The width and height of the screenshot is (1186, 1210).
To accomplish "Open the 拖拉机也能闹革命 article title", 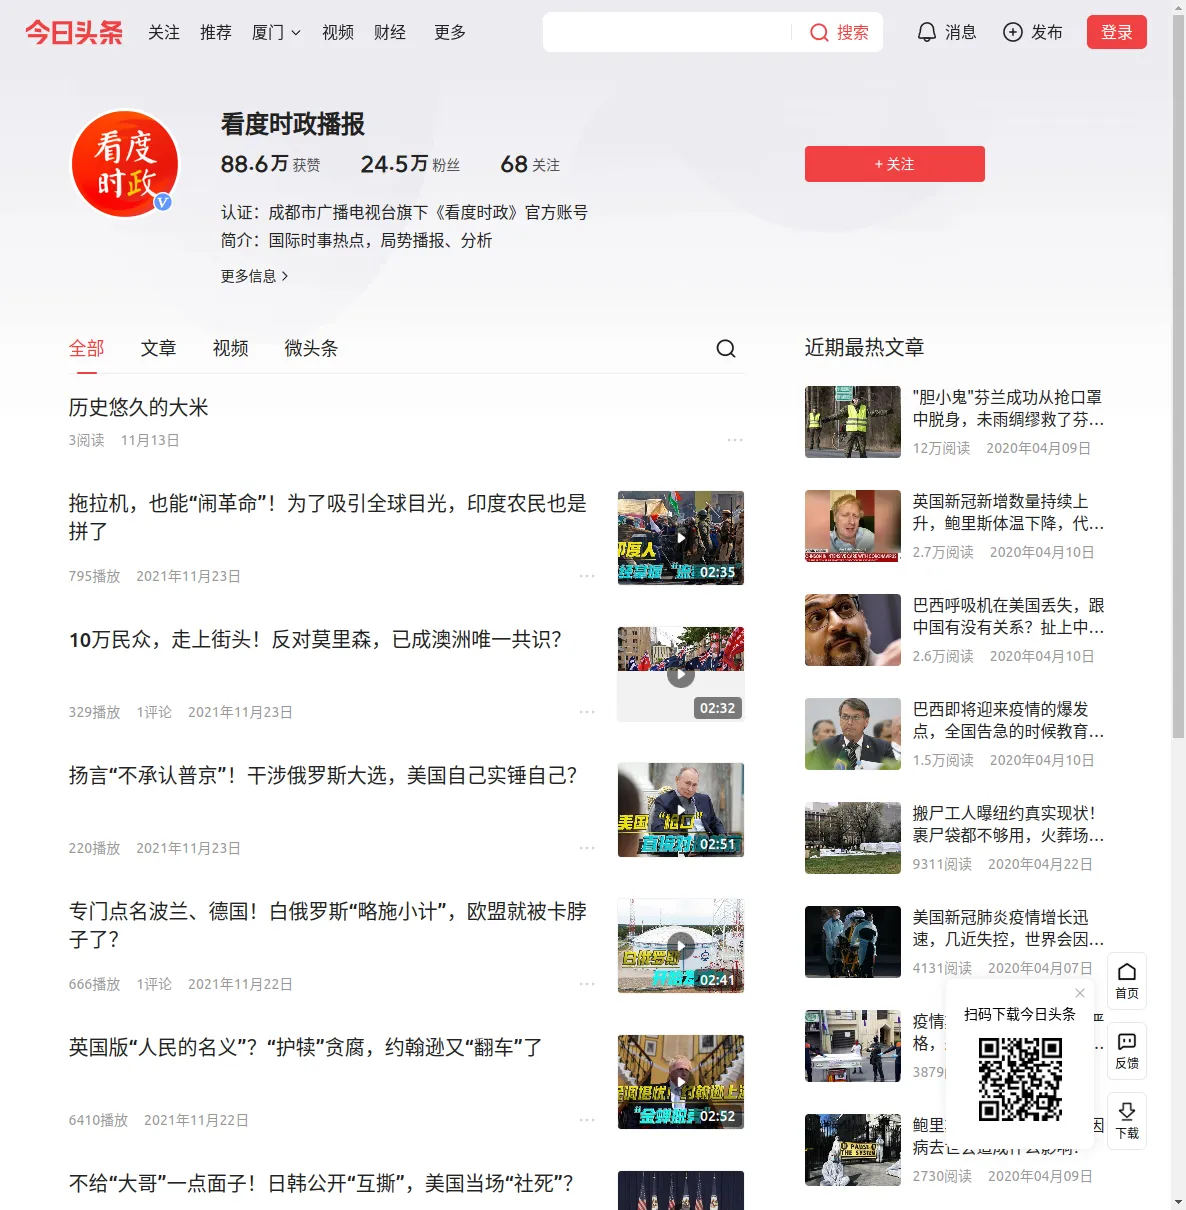I will coord(328,517).
